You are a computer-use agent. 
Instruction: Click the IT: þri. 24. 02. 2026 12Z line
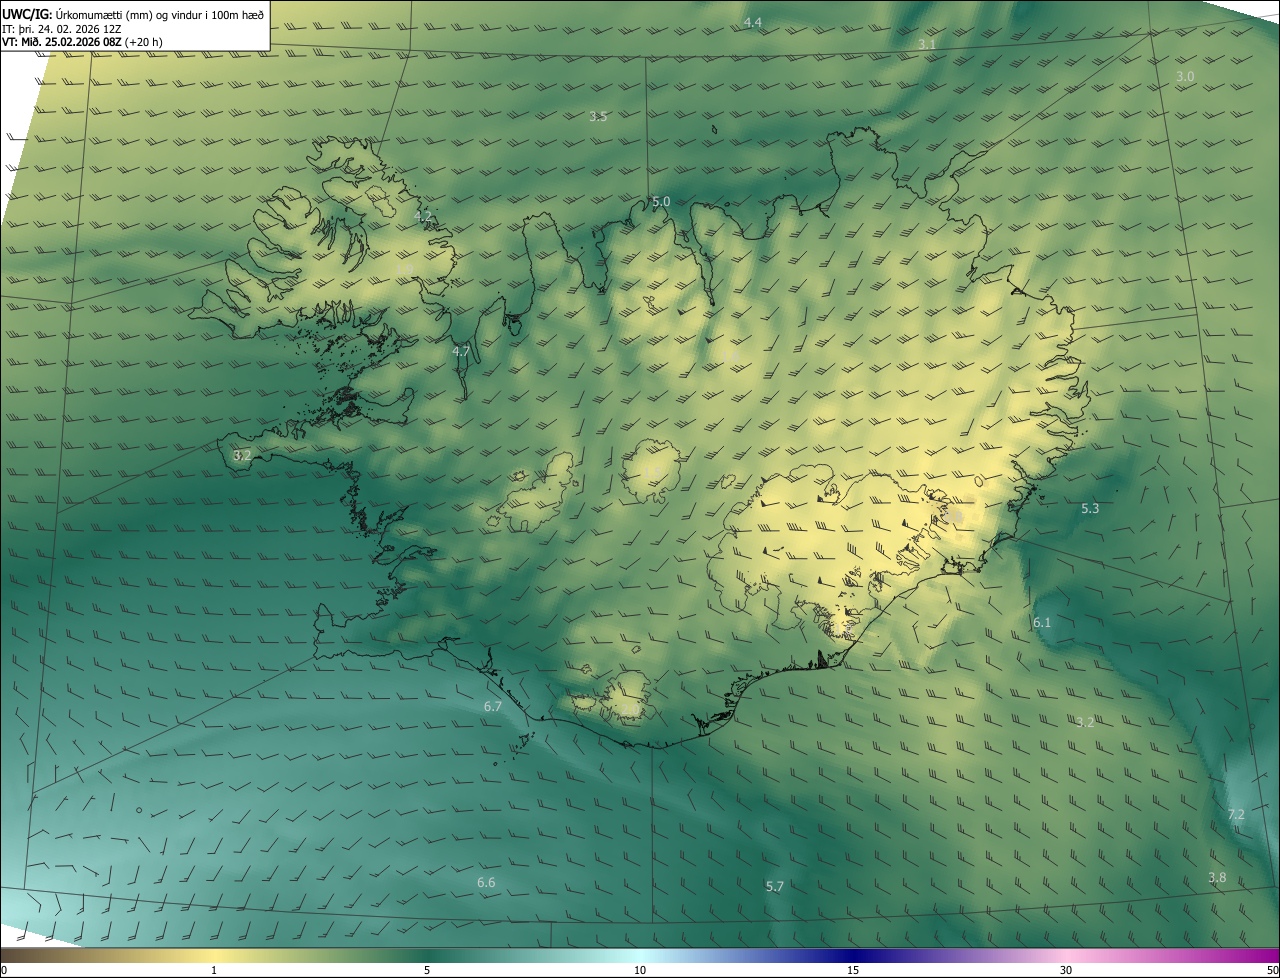tap(61, 29)
